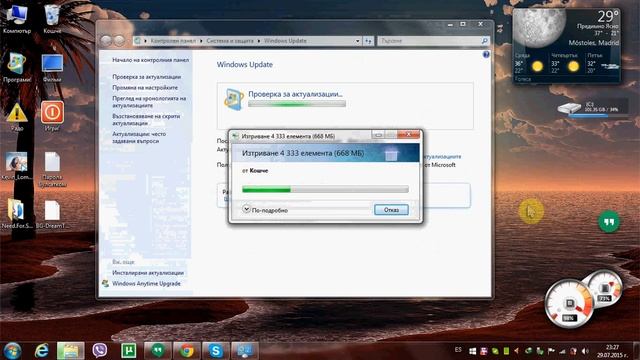Open File Explorer from the taskbar
Viewport: 640px width, 360px height.
[x=70, y=351]
